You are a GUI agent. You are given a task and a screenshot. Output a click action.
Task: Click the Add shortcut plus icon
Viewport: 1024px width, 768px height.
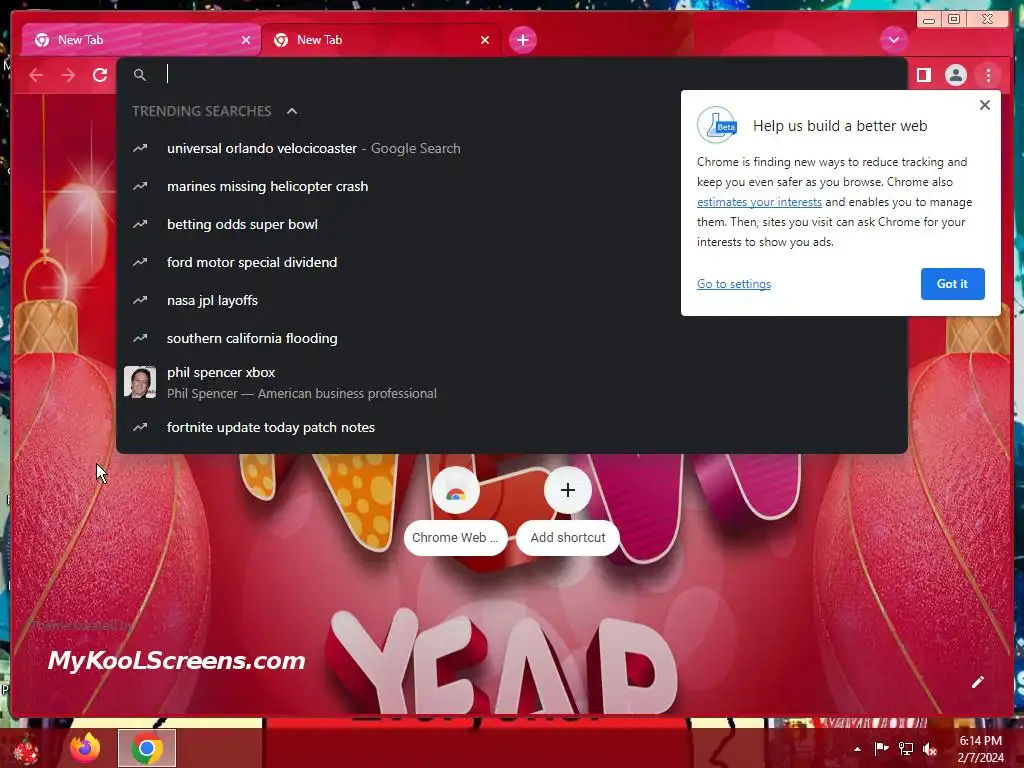tap(568, 490)
